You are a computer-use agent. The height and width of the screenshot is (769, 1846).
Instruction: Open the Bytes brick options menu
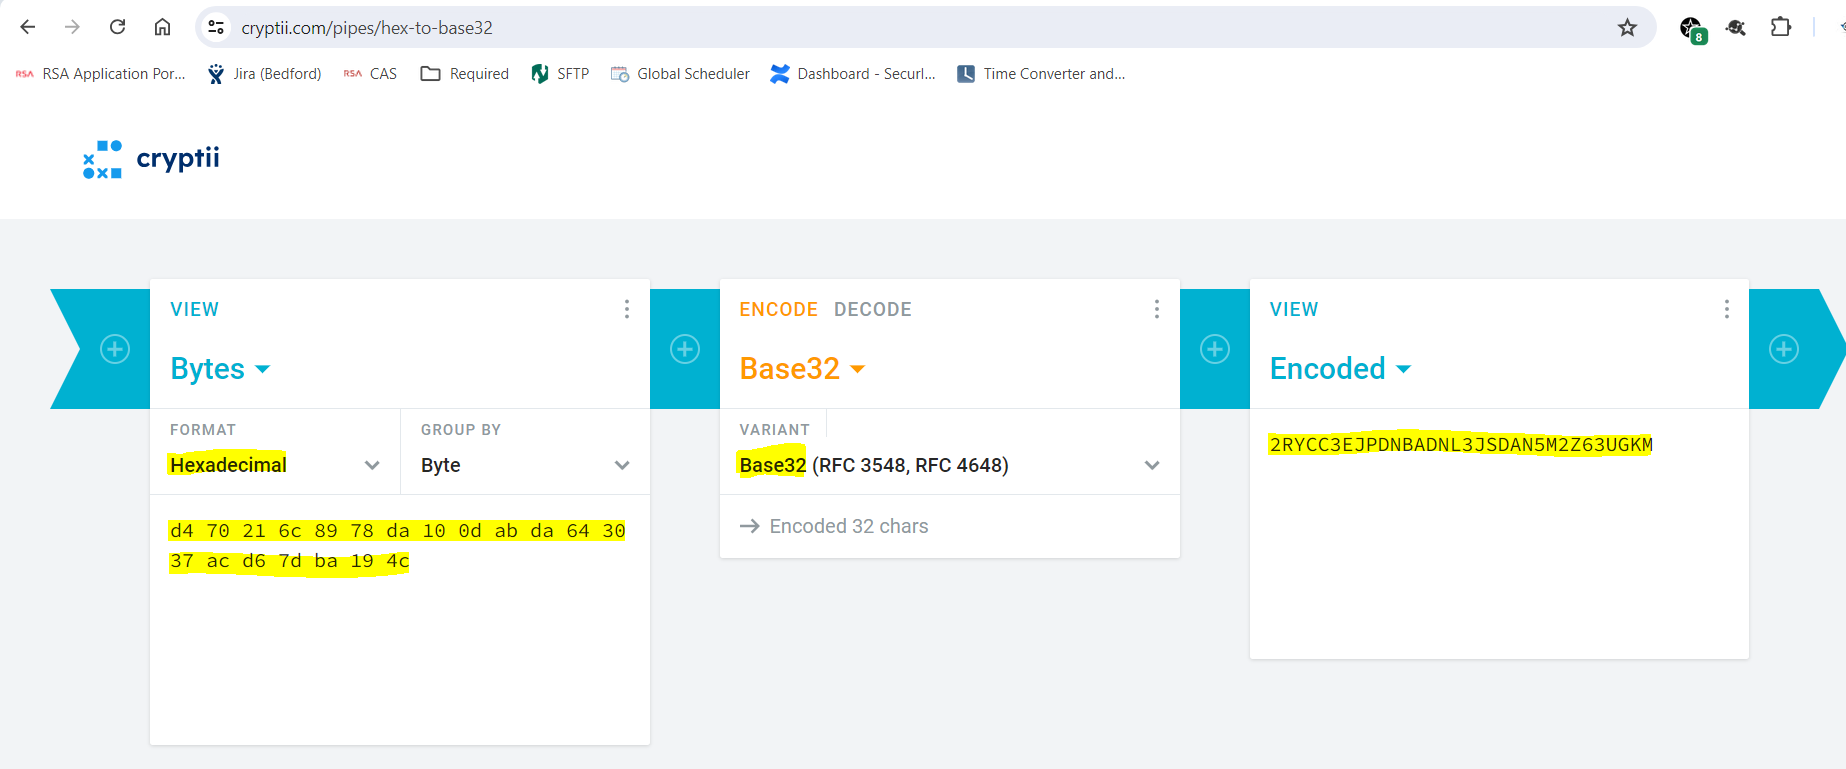627,309
